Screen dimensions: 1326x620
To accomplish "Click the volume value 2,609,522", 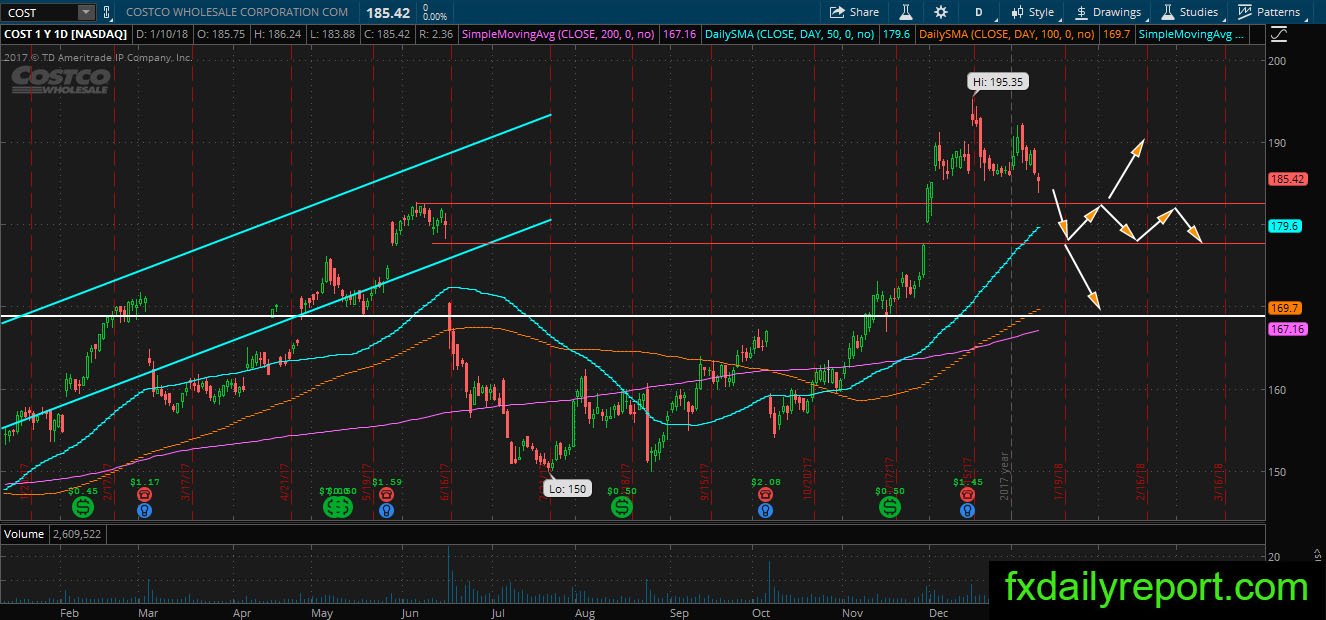I will point(77,534).
